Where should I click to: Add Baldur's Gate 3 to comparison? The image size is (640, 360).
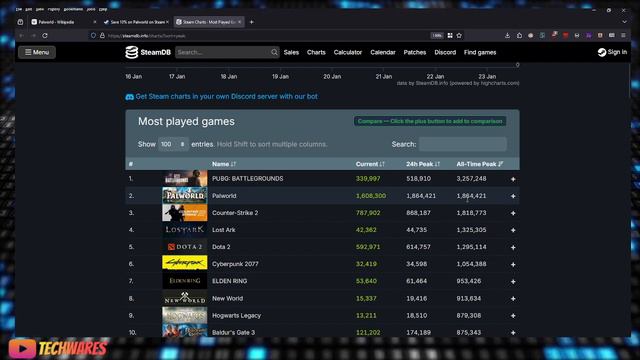point(513,333)
